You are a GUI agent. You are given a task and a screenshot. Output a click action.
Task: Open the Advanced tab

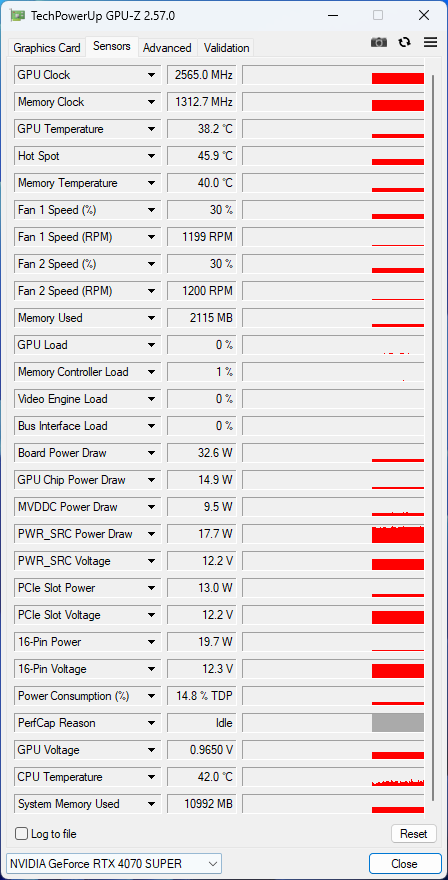click(x=167, y=48)
